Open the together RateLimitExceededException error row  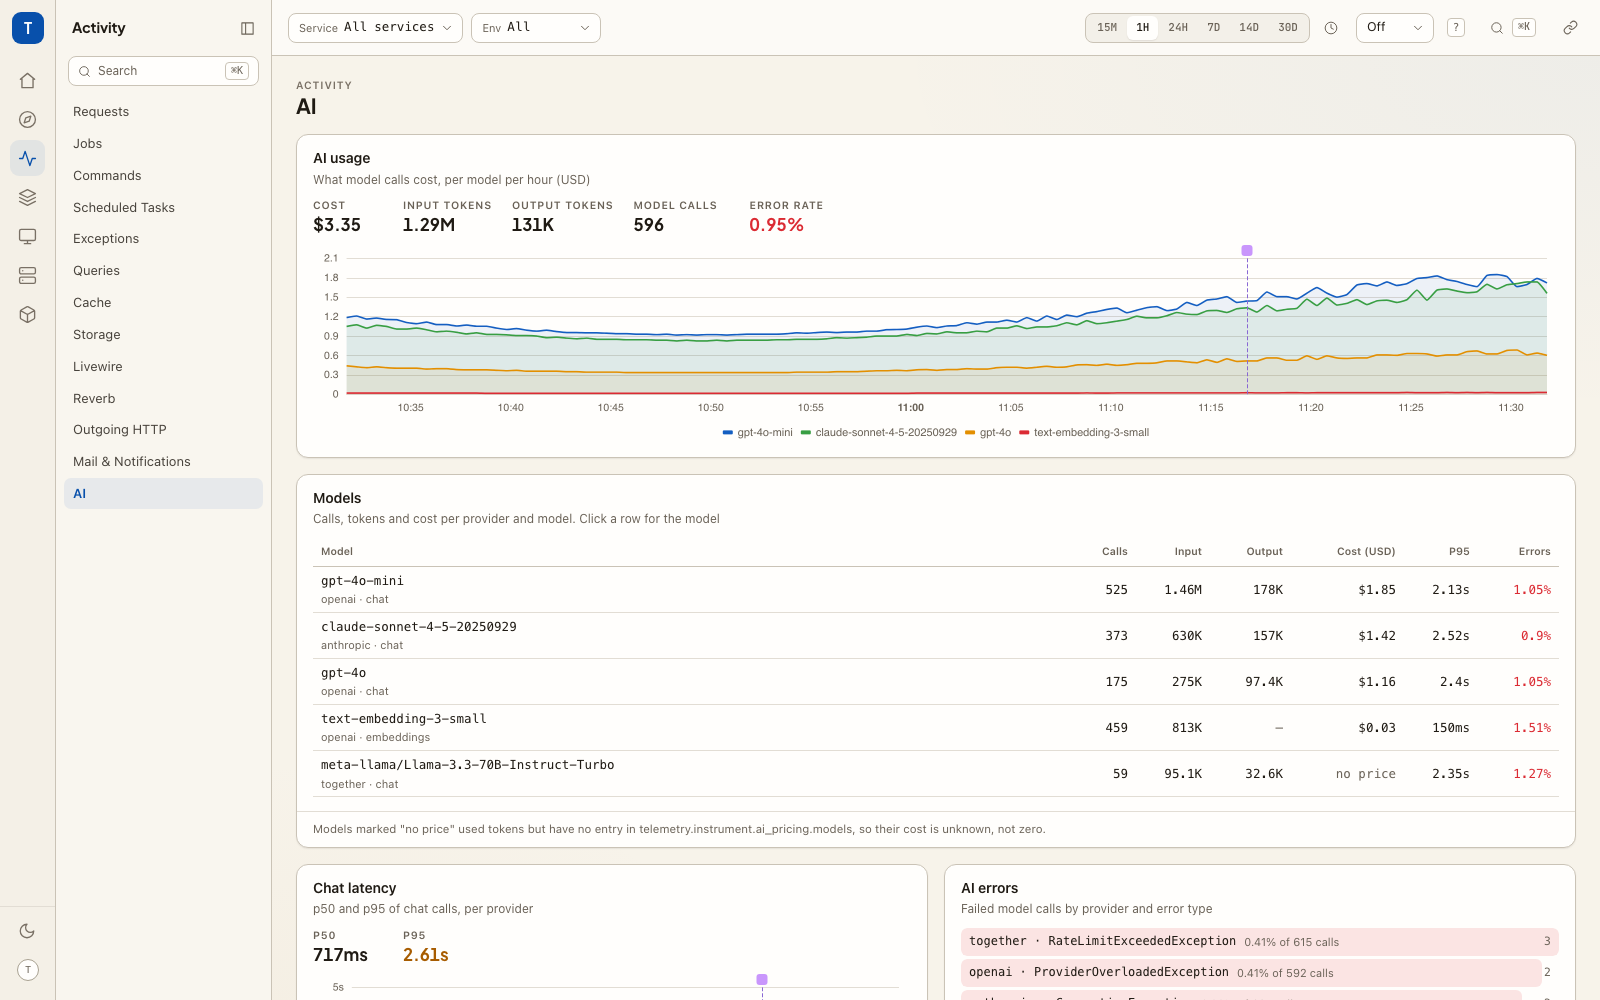pyautogui.click(x=1259, y=942)
